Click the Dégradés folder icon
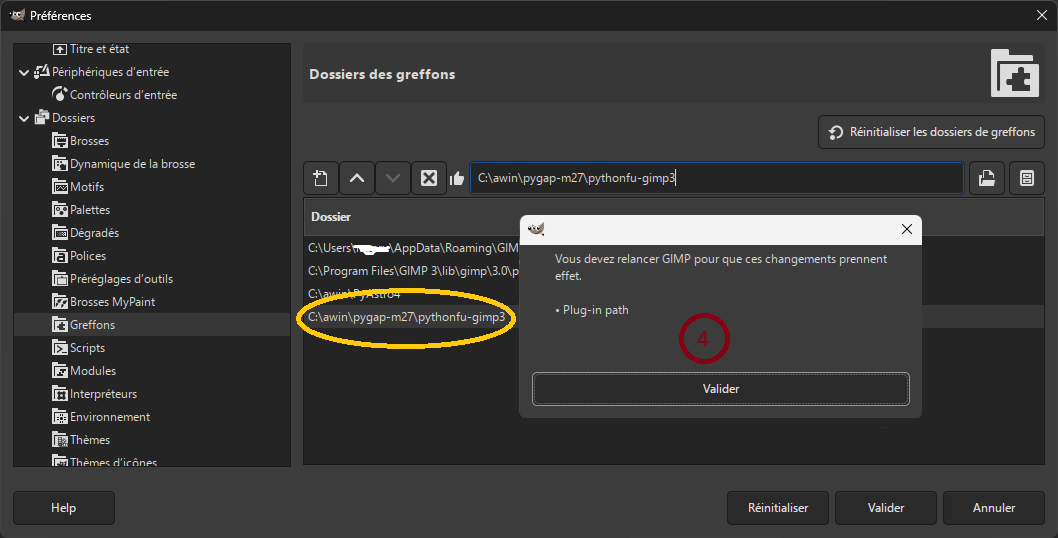1058x538 pixels. [x=60, y=232]
